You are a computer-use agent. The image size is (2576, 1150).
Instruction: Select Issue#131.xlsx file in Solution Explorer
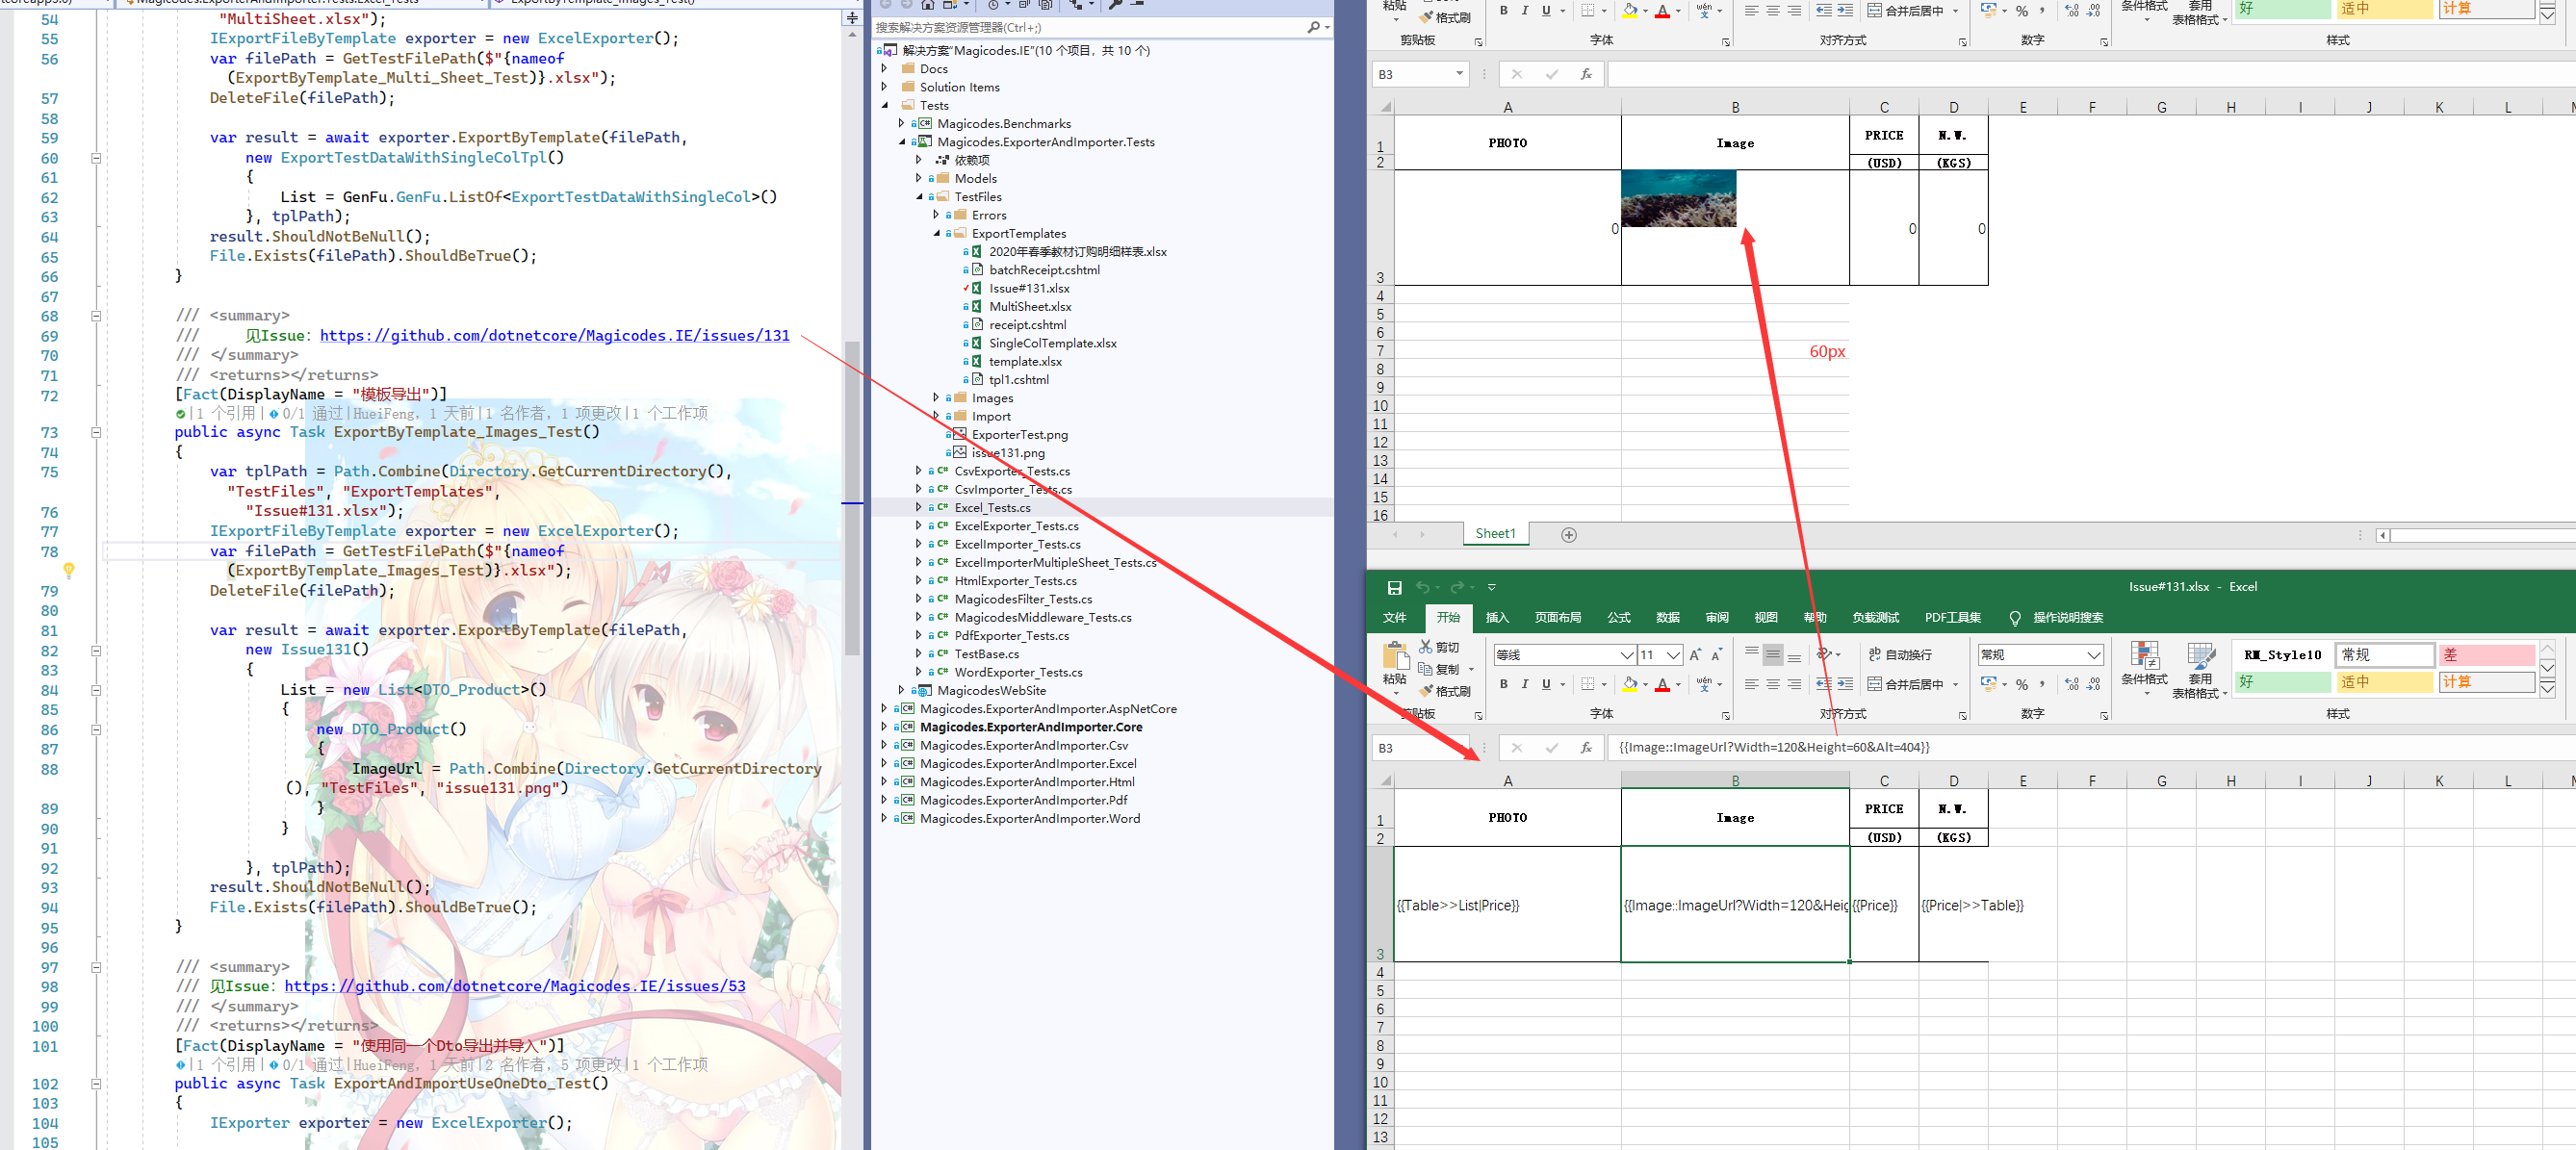(x=1028, y=289)
